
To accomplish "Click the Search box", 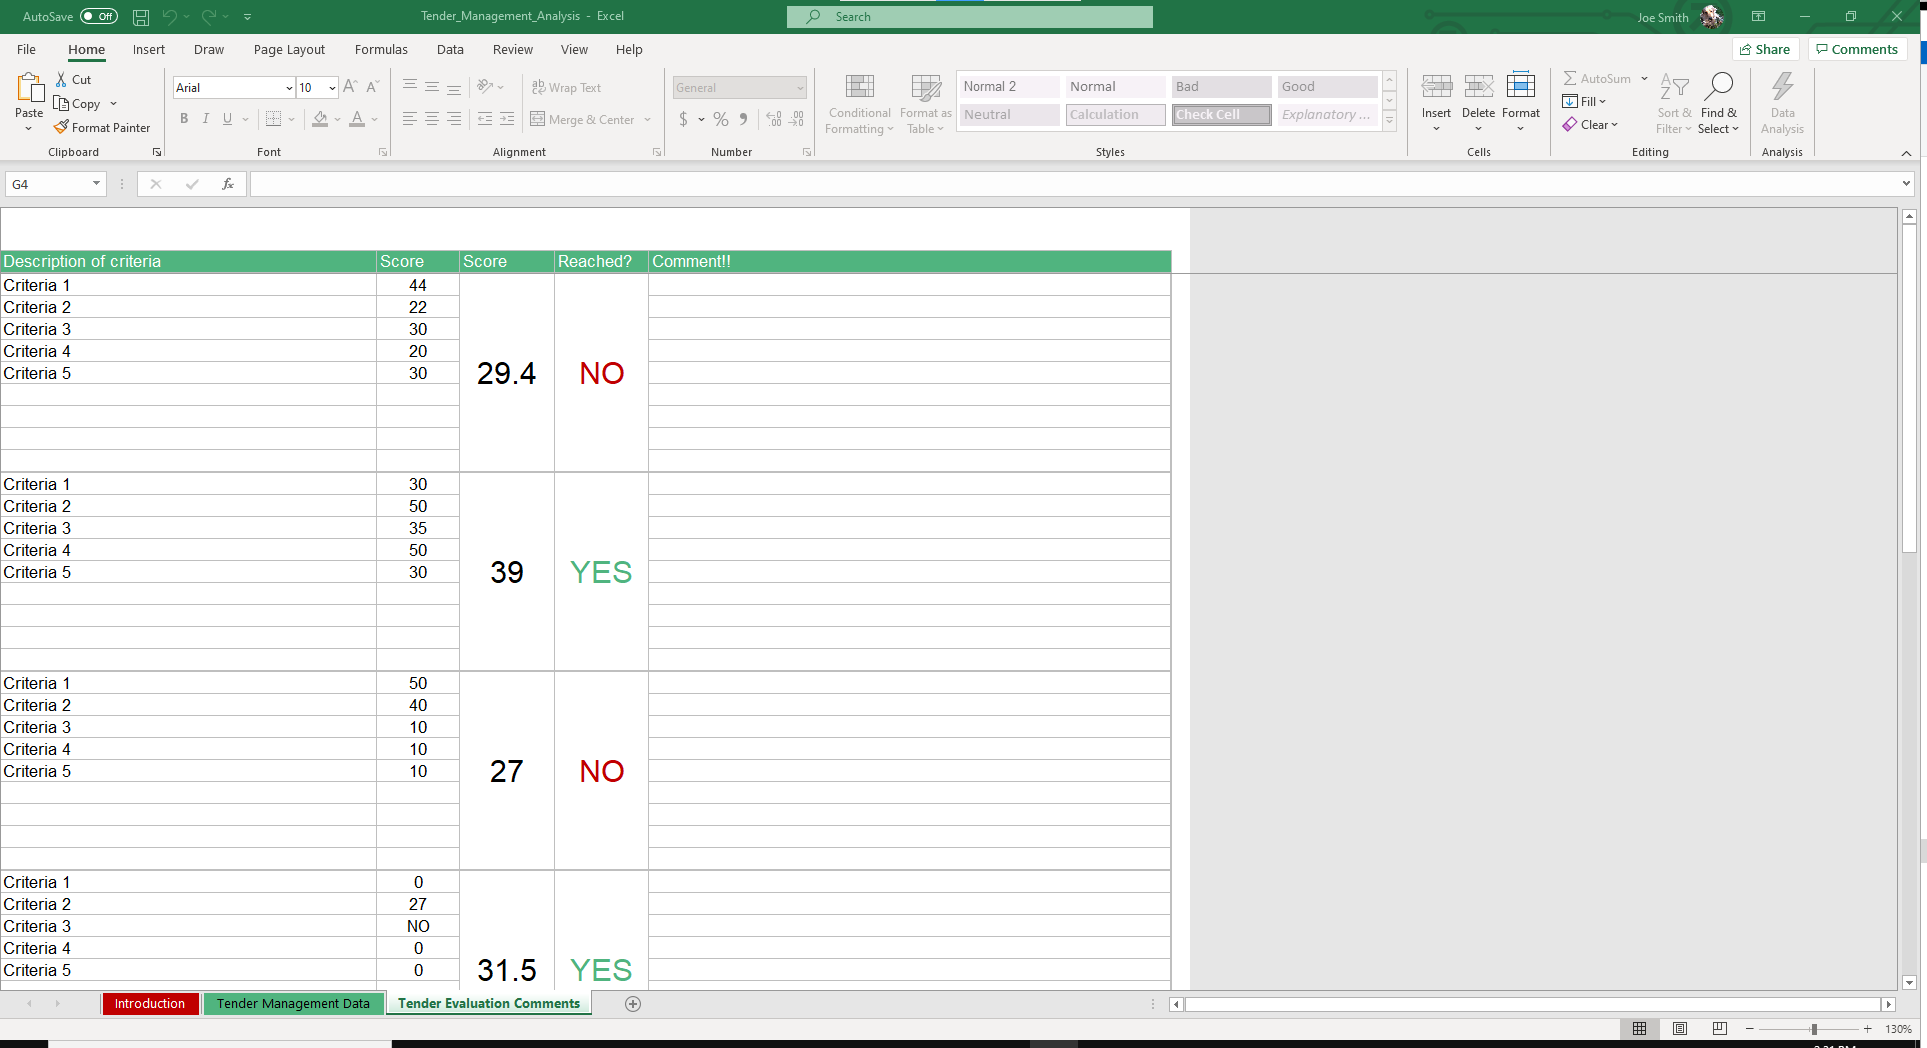I will [968, 16].
